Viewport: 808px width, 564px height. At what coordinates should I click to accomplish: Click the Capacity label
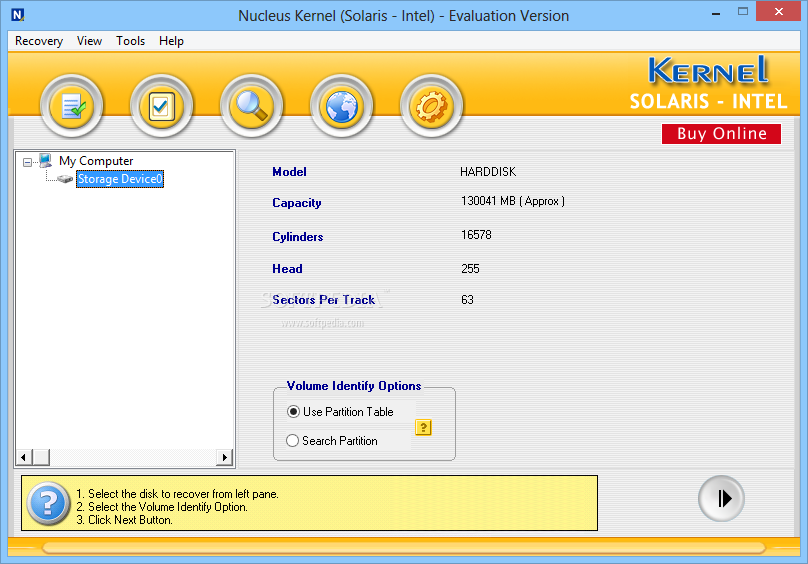(297, 203)
